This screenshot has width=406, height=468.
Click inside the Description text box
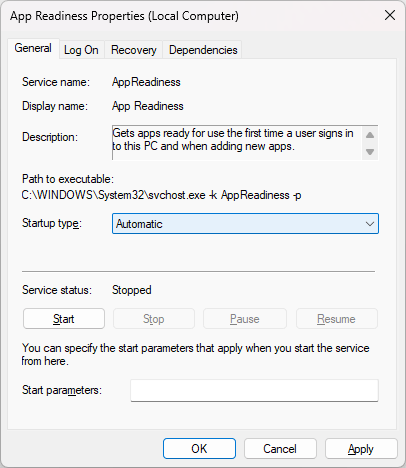point(237,143)
